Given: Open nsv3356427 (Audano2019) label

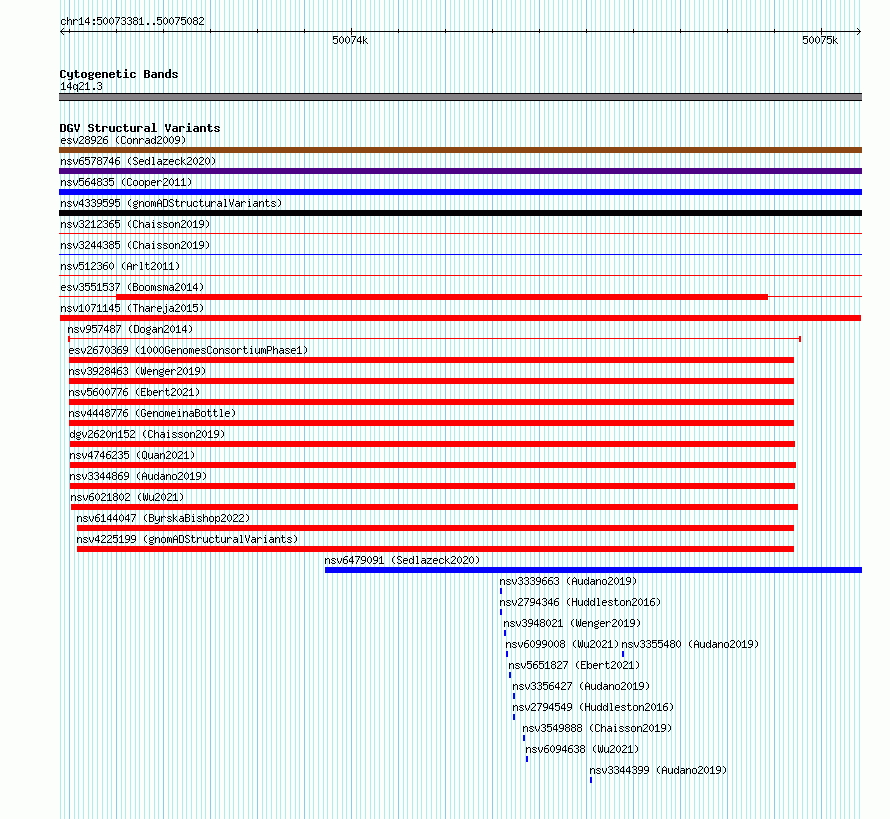Looking at the screenshot, I should 581,686.
